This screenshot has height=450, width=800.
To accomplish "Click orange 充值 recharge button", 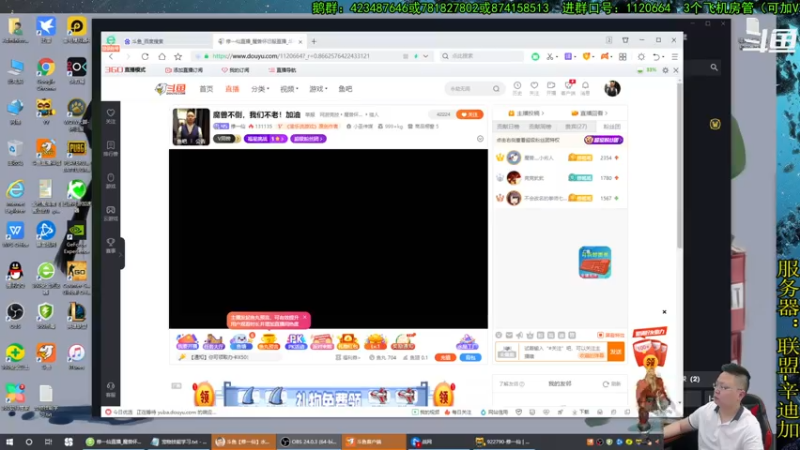I will click(445, 358).
